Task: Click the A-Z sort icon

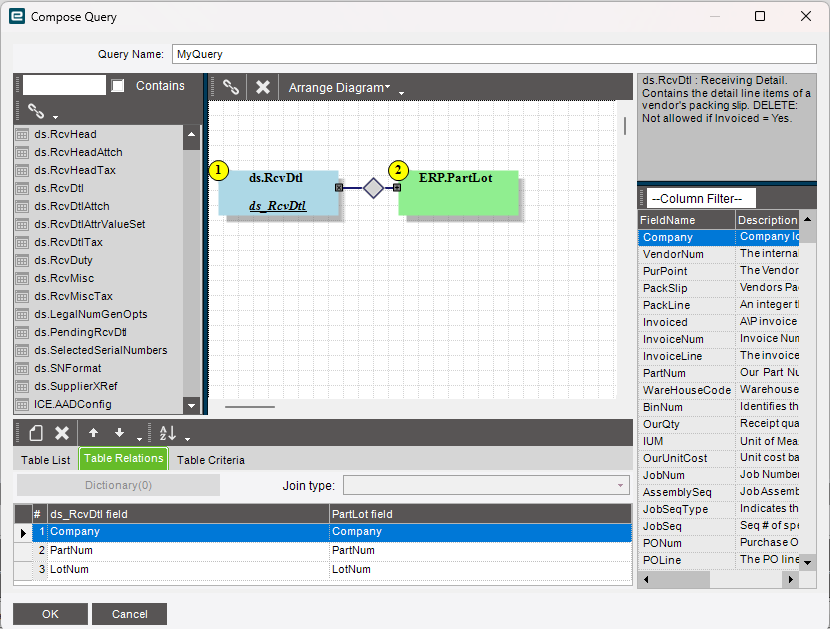Action: 168,433
